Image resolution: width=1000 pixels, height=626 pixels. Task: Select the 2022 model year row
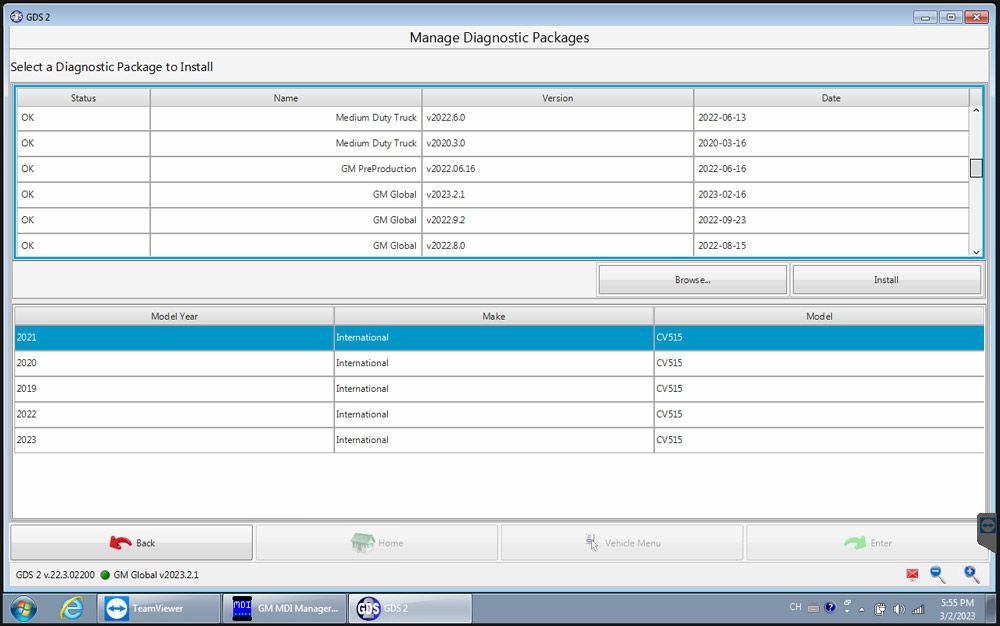(499, 414)
